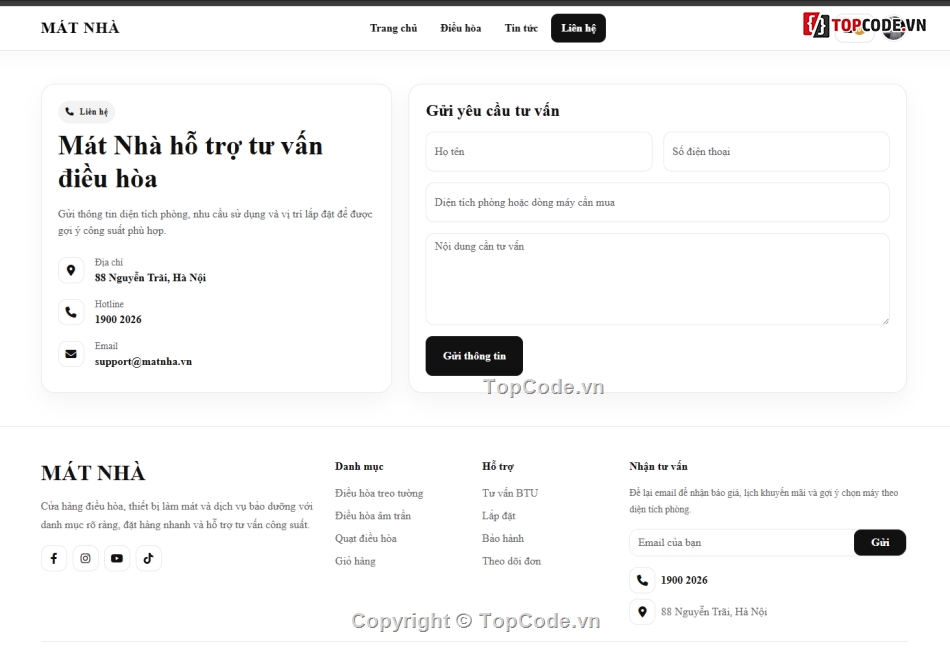Click the phone icon beside Hotline
Screen dimensions: 950x653
(71, 312)
